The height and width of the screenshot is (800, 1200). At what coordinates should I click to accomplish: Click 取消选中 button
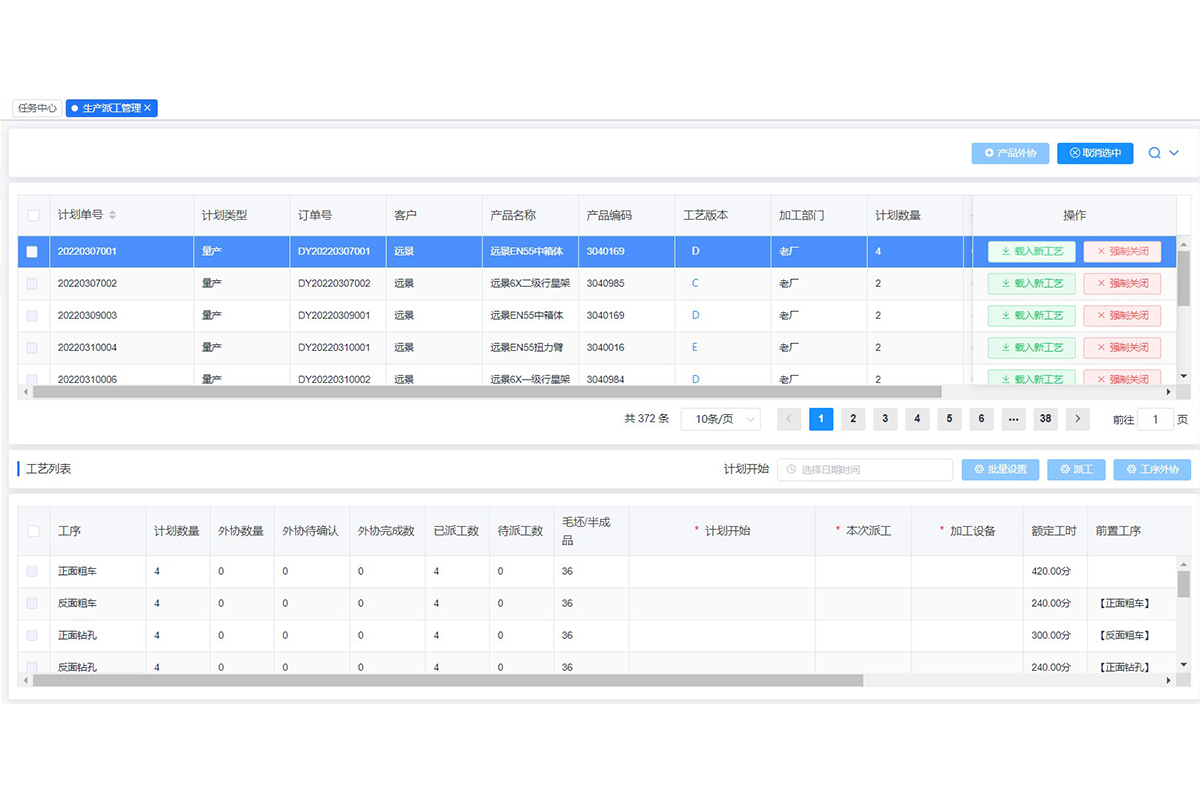[x=1095, y=153]
